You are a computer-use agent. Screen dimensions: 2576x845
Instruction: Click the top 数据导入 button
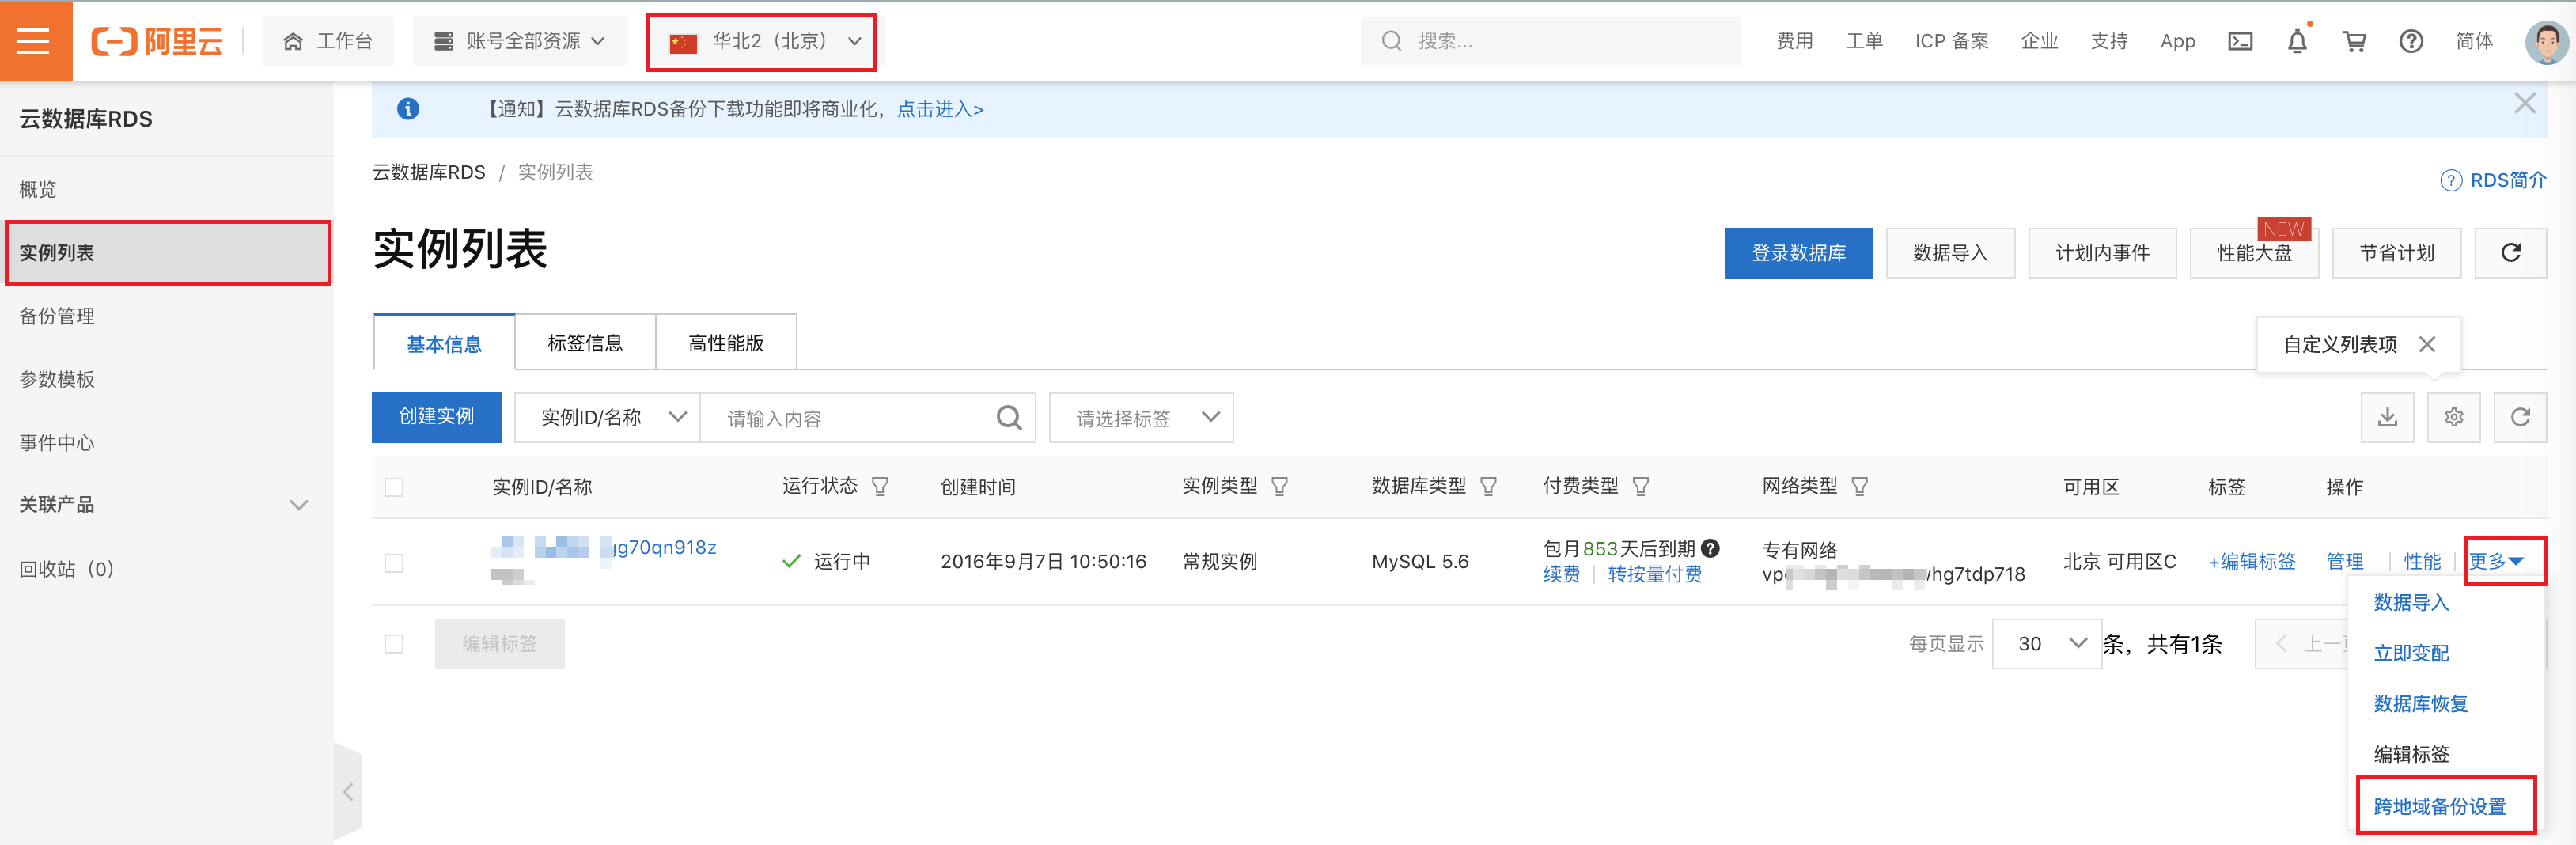(x=1950, y=253)
